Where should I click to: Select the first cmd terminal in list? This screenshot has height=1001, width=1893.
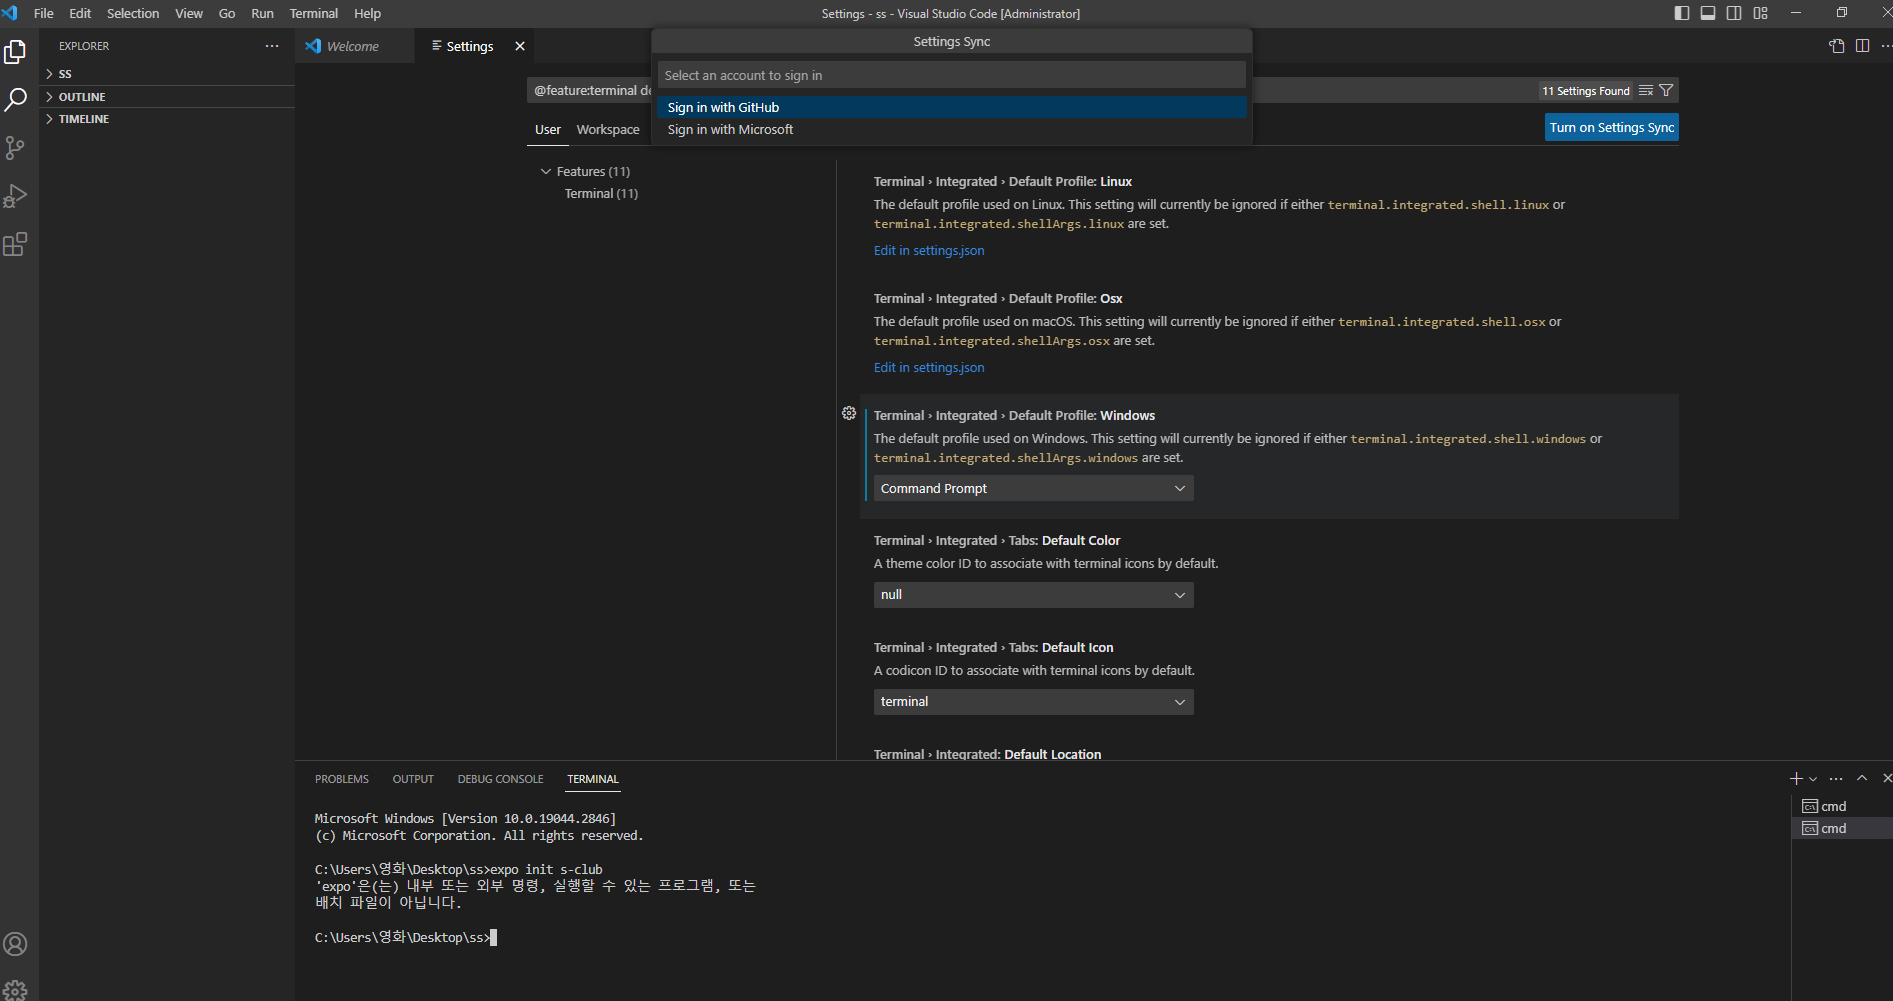1840,806
